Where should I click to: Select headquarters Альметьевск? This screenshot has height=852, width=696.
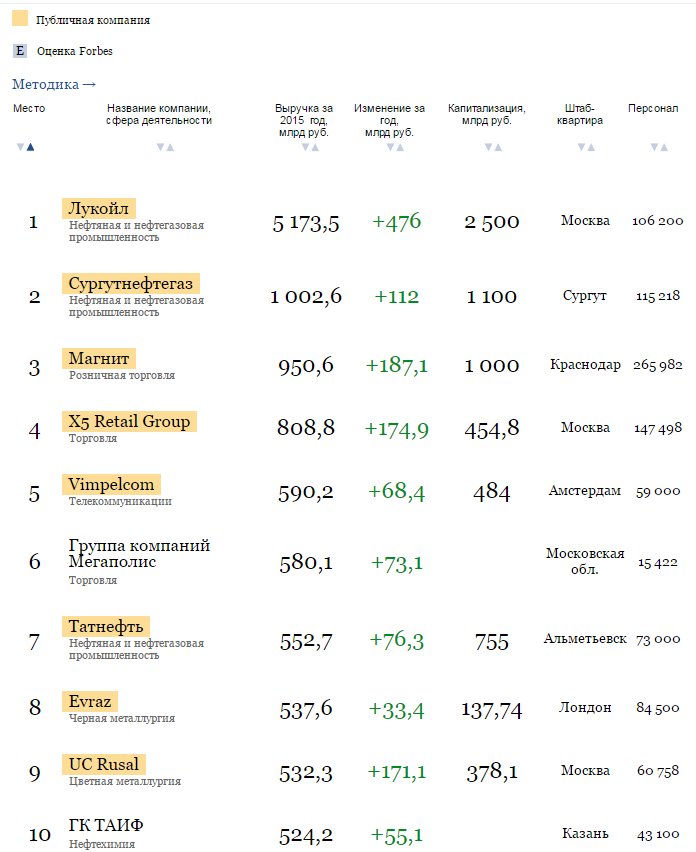point(585,638)
